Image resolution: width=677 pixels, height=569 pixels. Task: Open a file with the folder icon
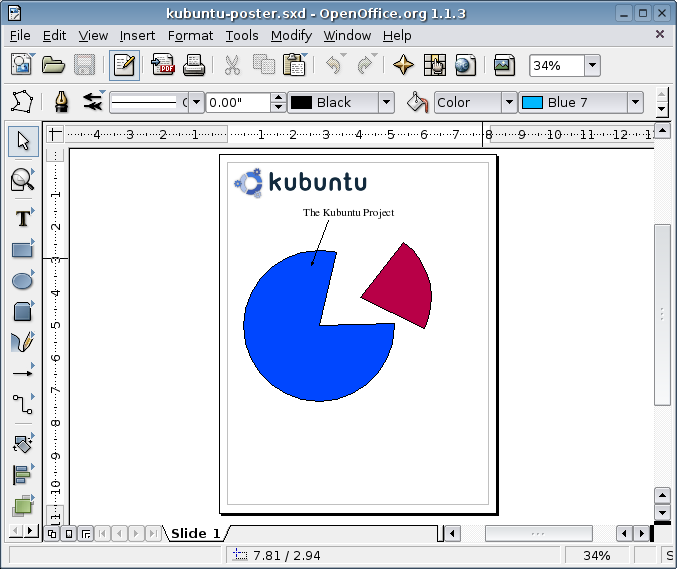(53, 65)
